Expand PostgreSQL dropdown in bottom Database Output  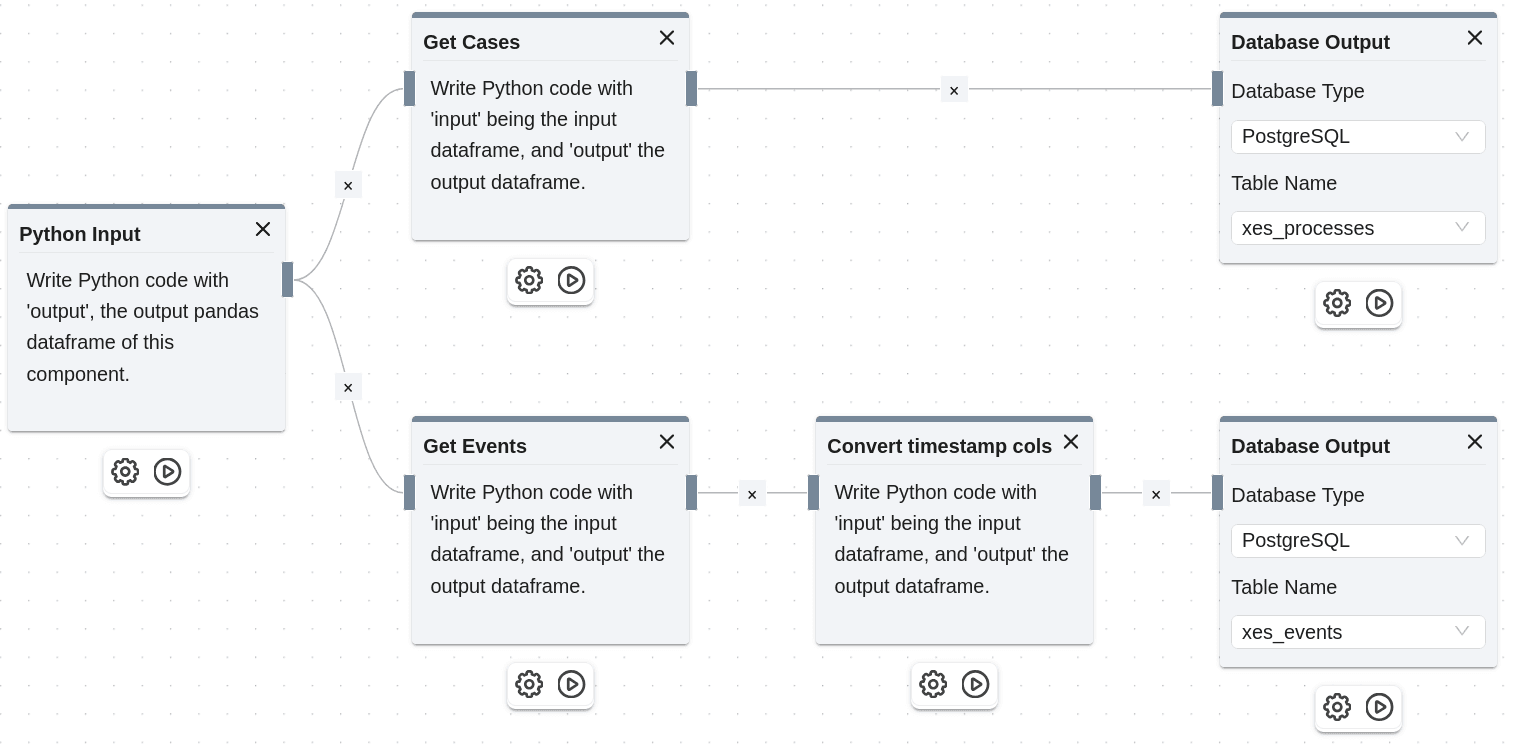pos(1358,541)
